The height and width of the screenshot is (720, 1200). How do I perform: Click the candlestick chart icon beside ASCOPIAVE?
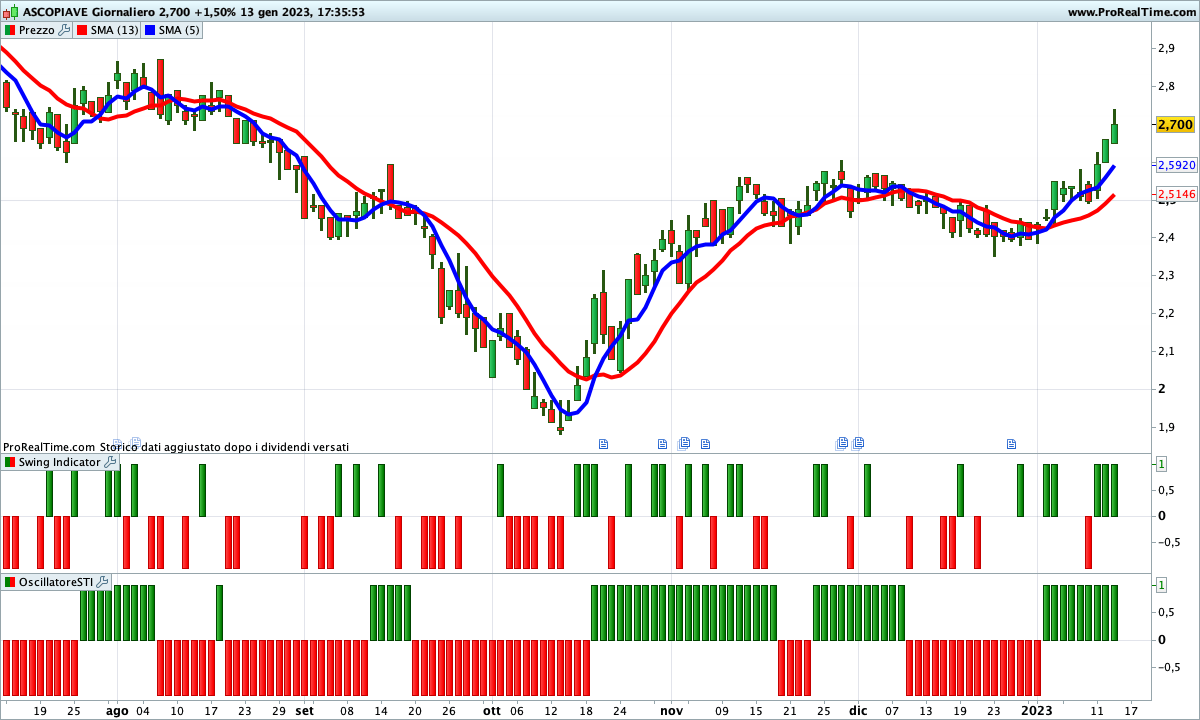(11, 12)
